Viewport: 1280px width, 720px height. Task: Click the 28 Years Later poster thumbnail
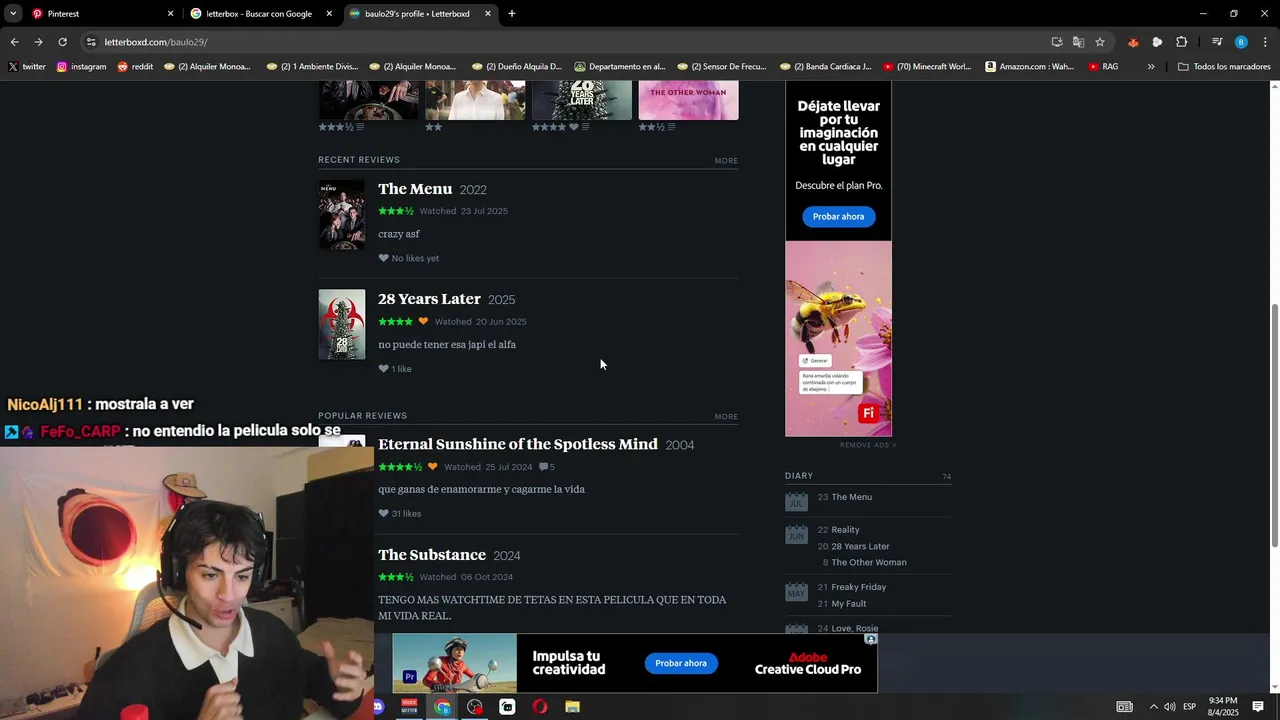click(x=342, y=324)
